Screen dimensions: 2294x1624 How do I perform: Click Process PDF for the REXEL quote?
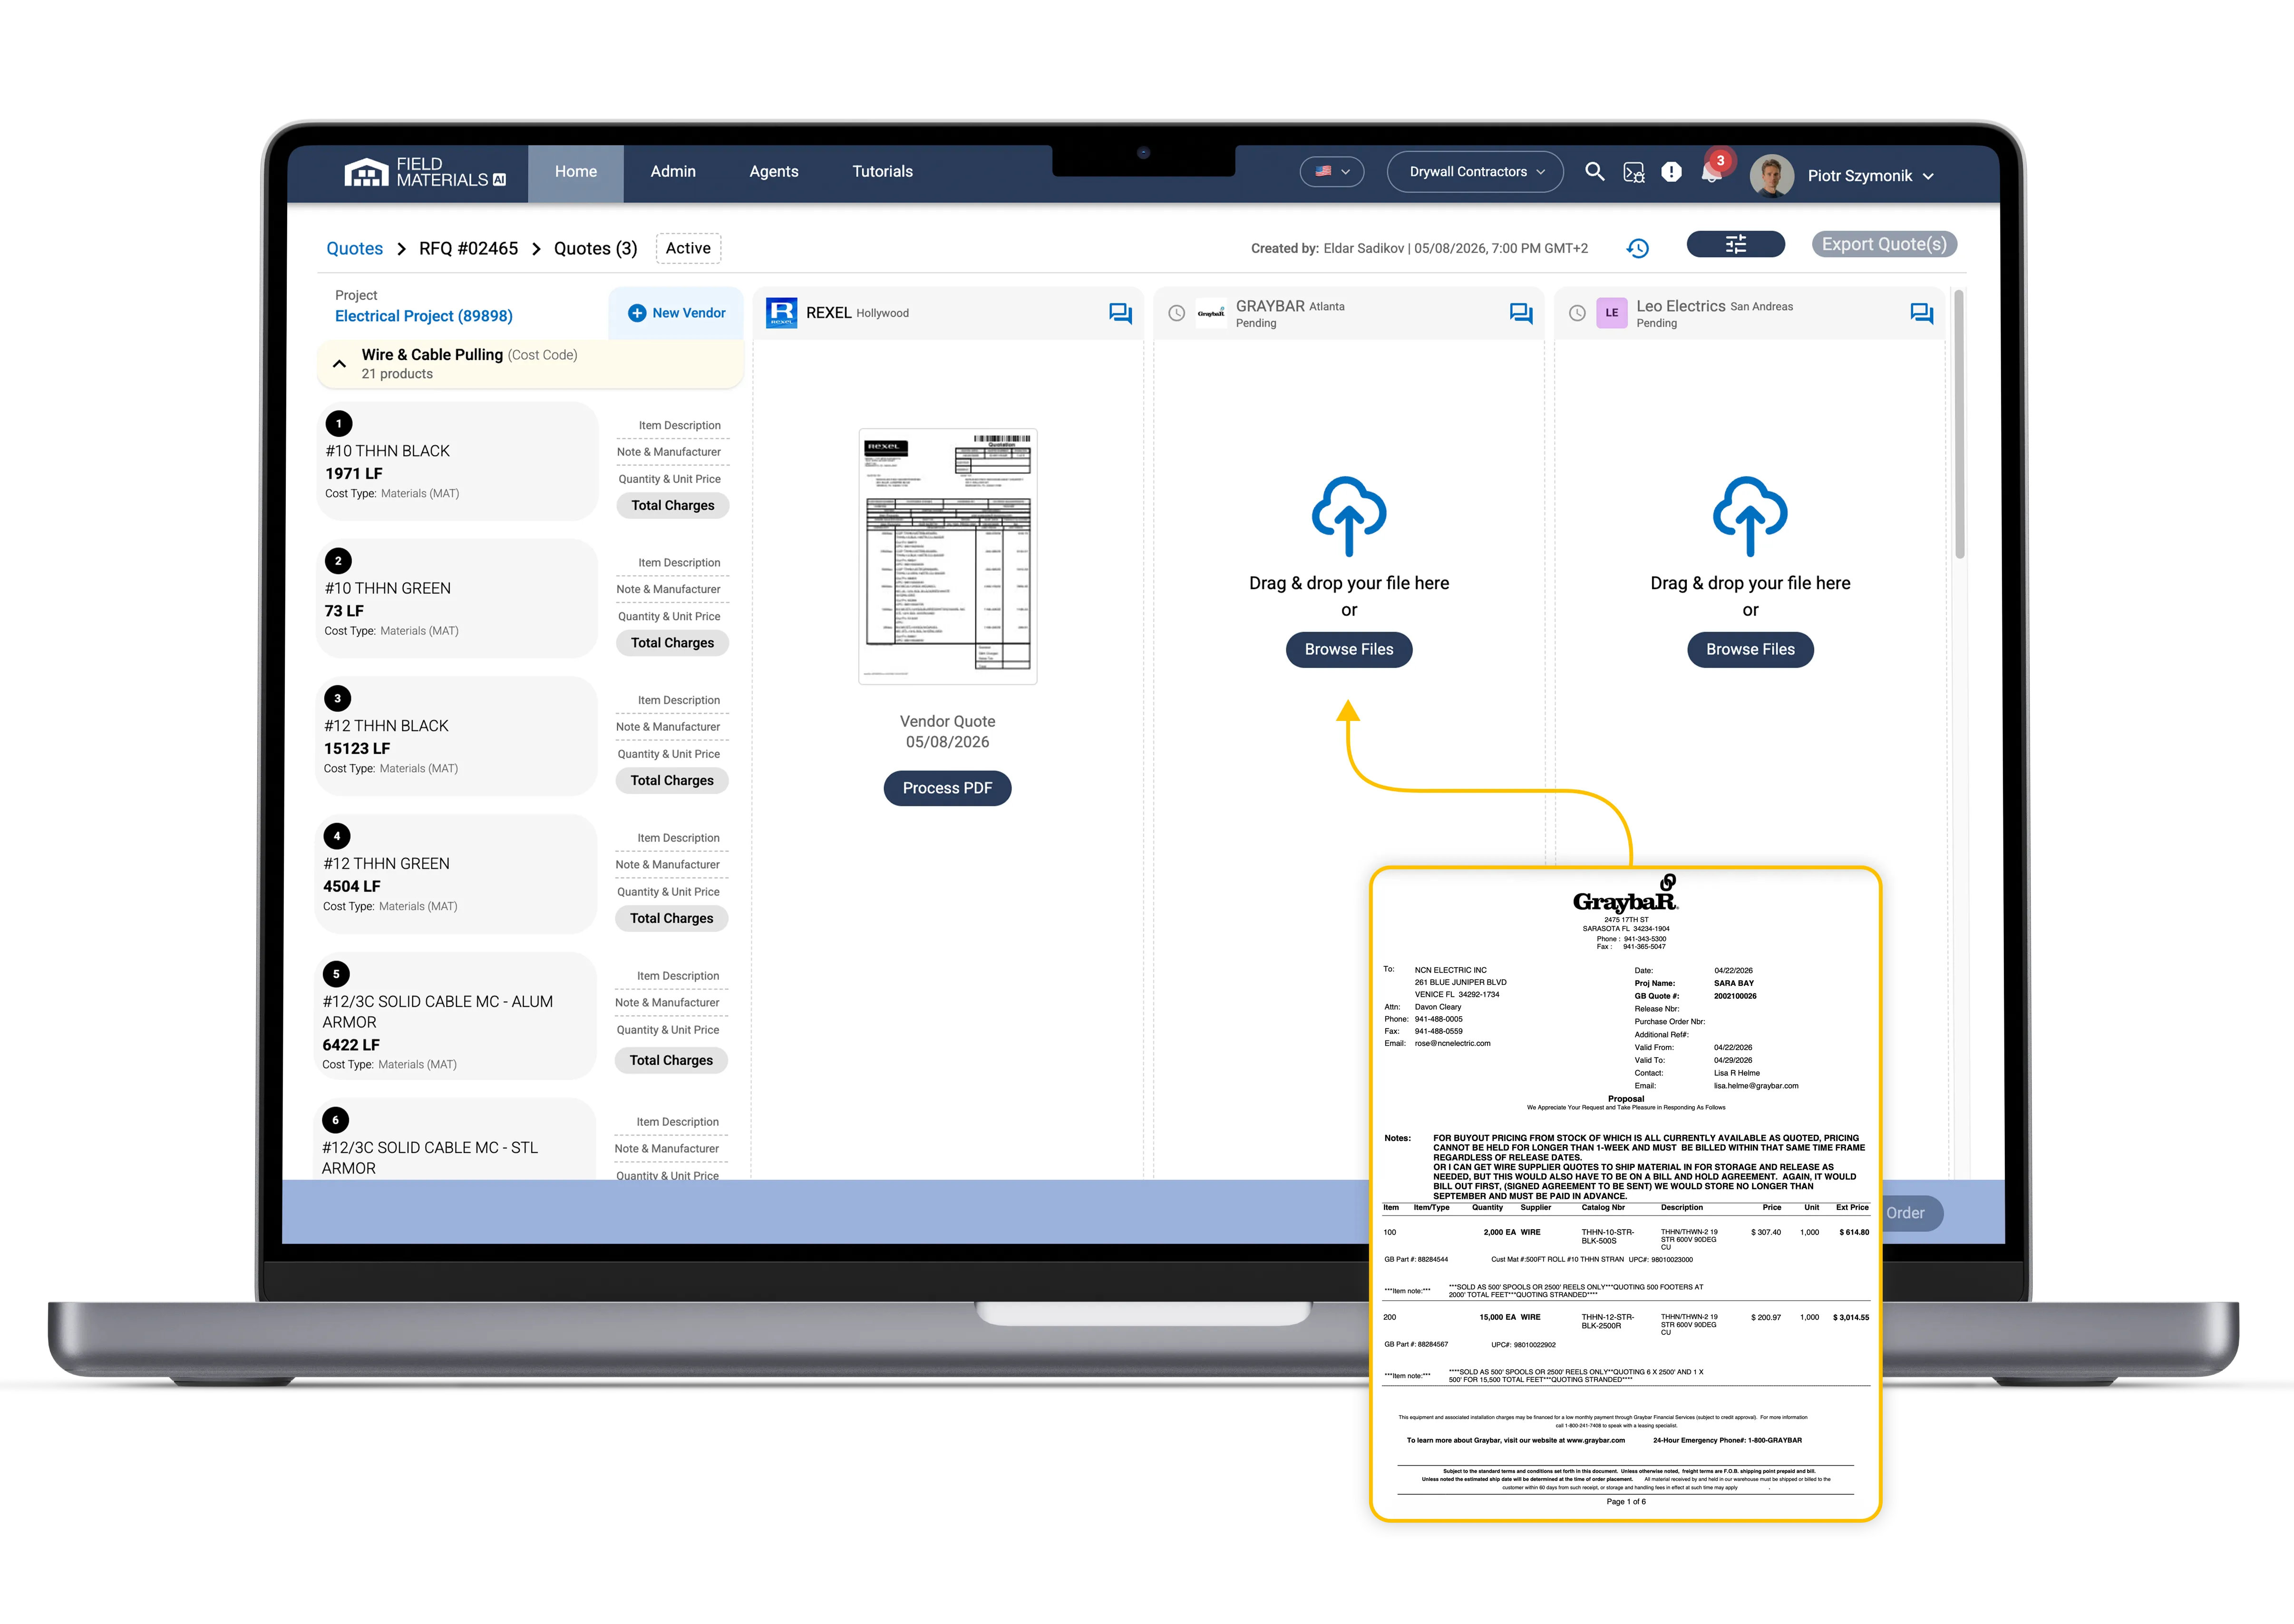947,788
